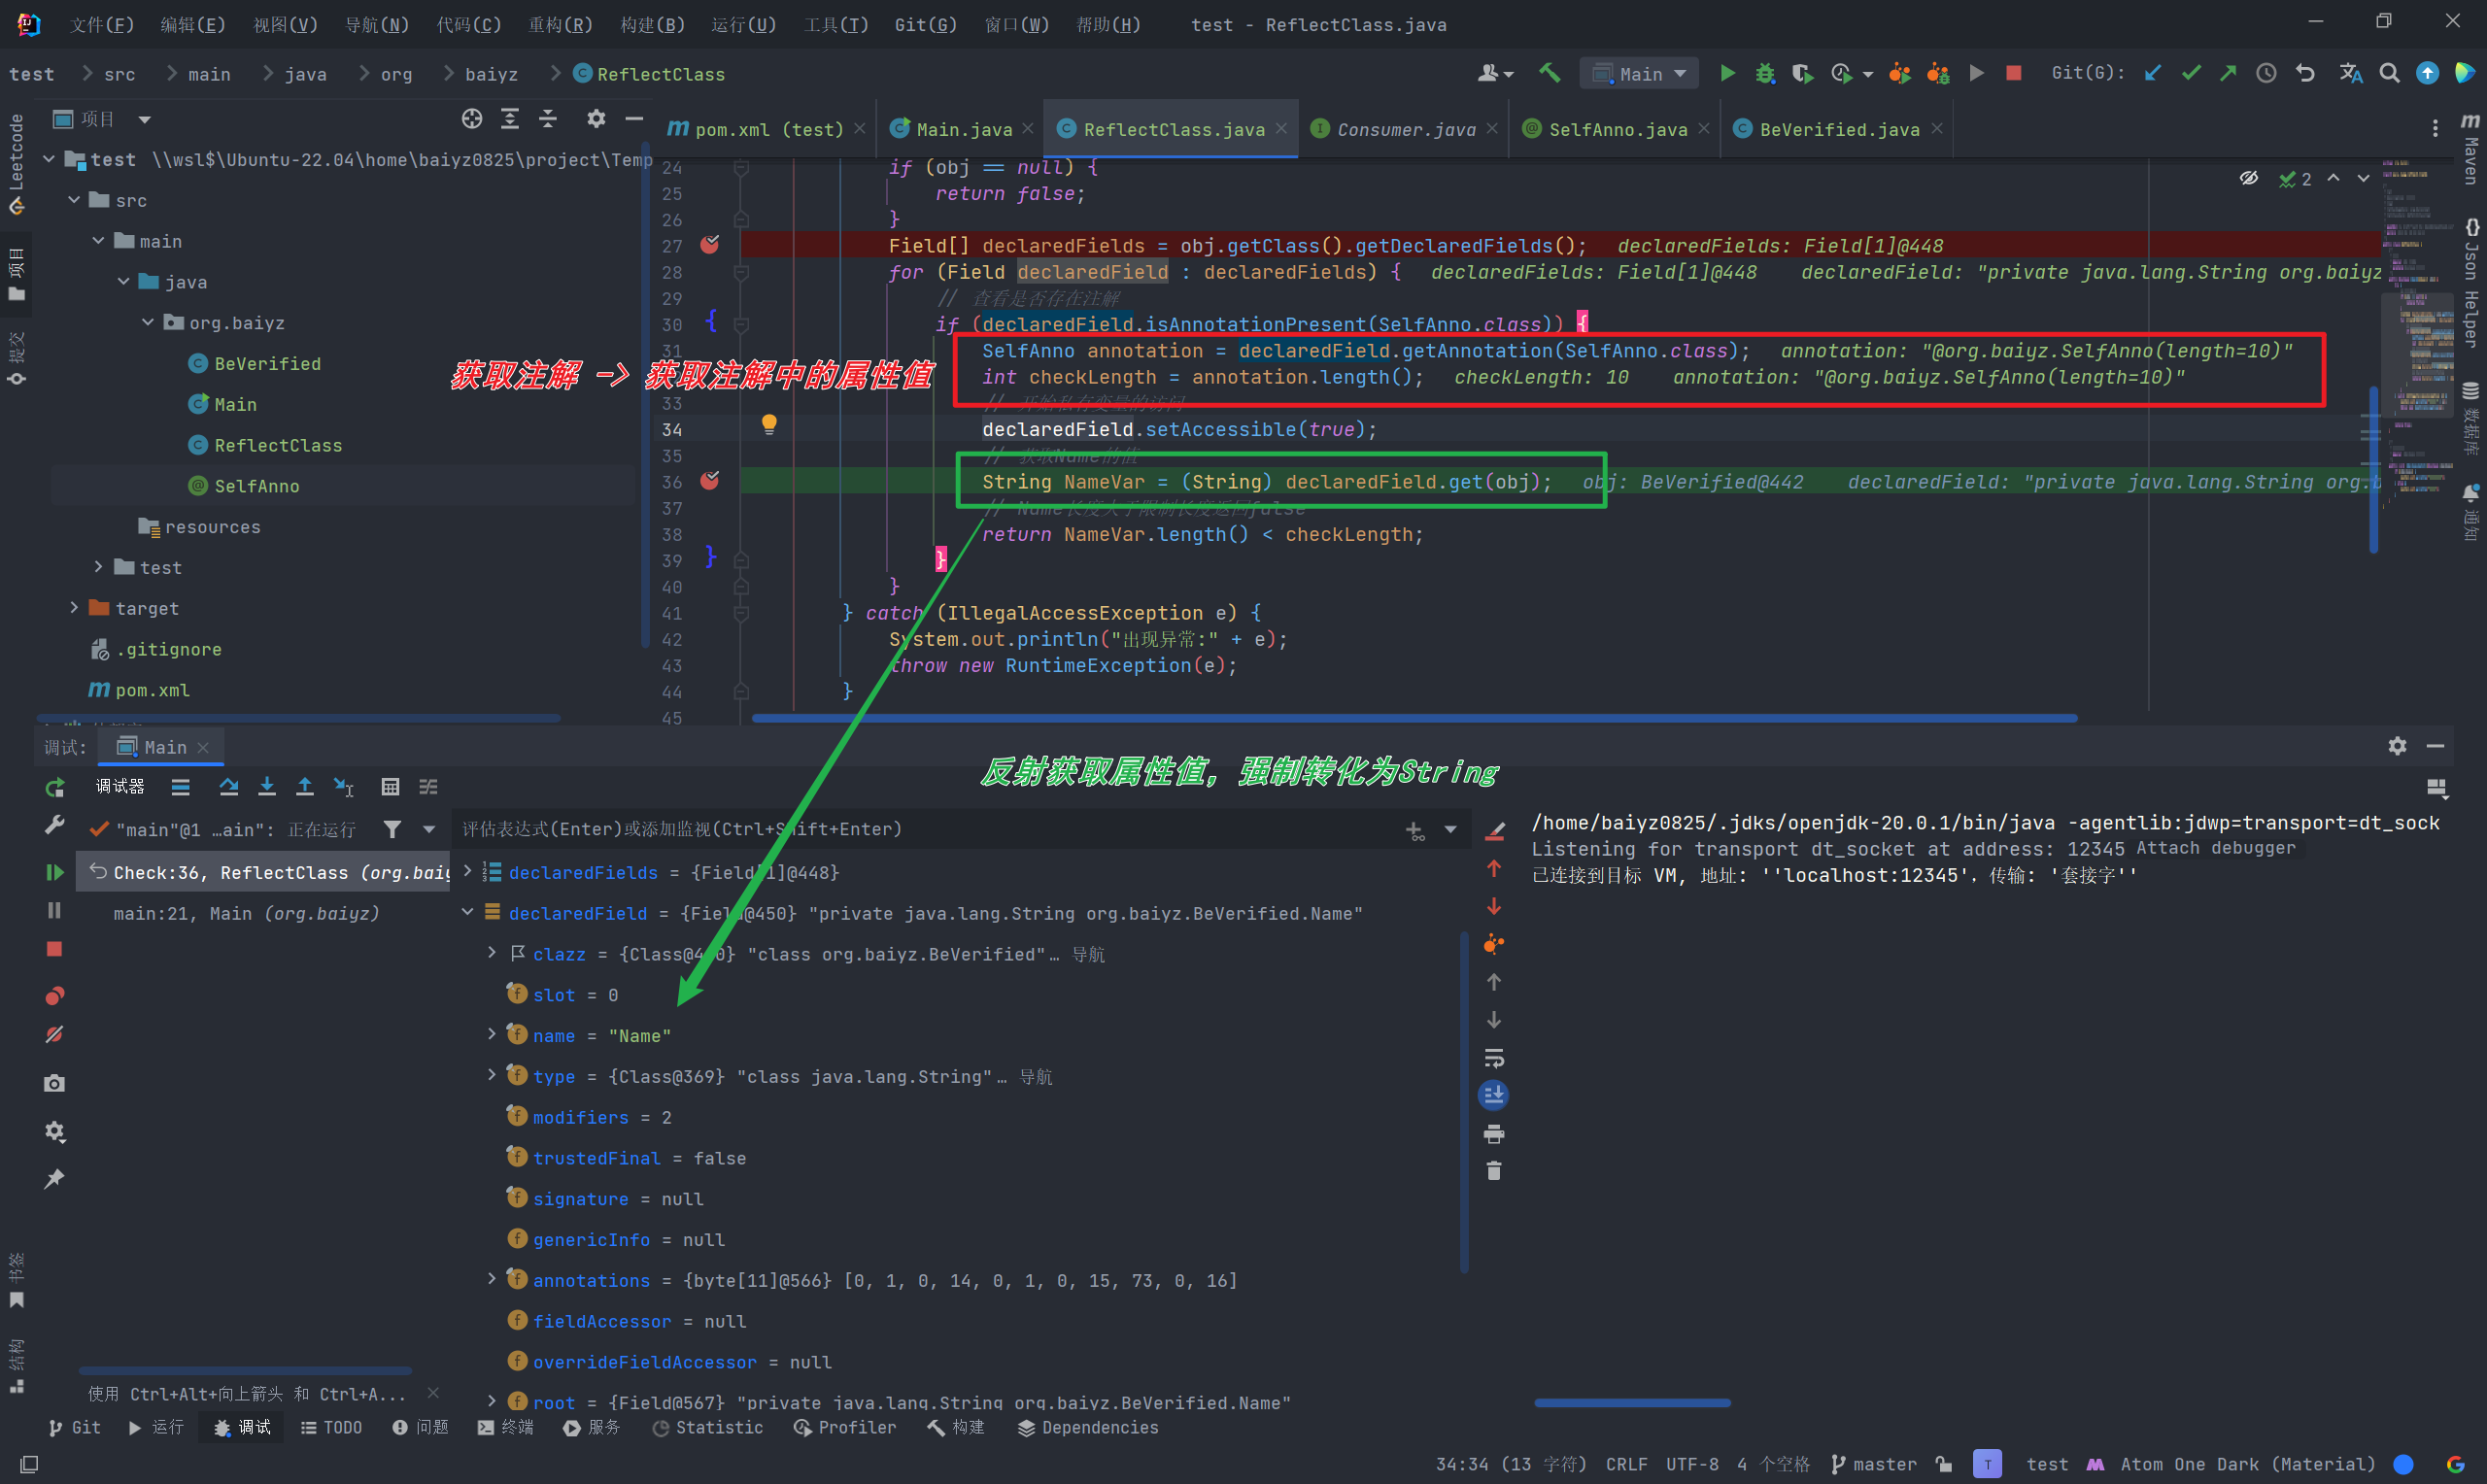Stop the running process in top toolbar

(x=2014, y=73)
